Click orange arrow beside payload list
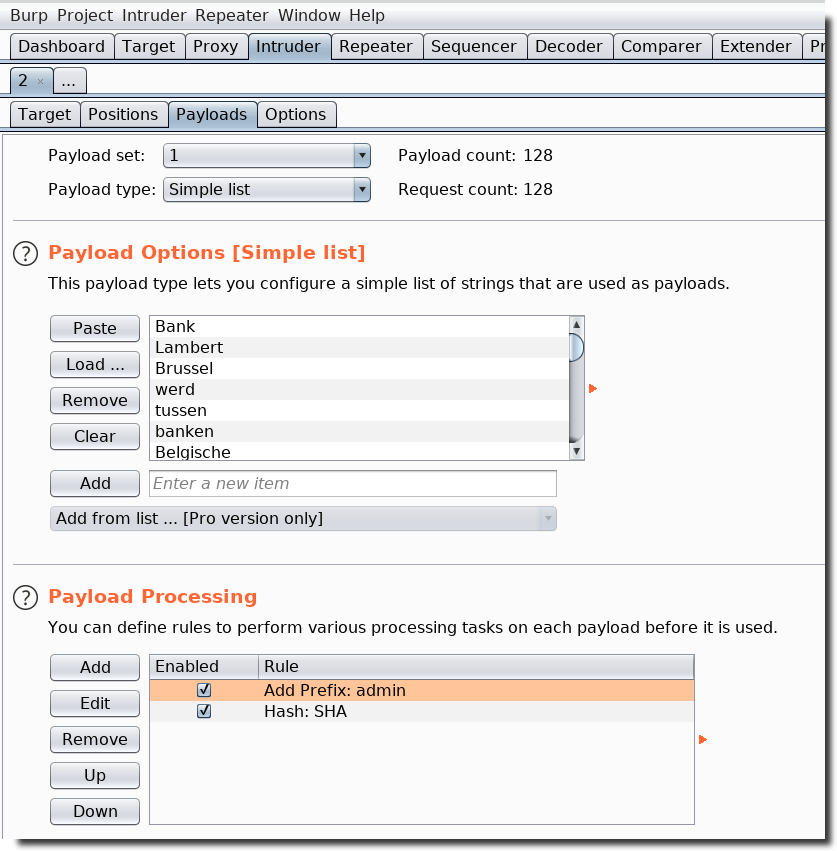 [x=593, y=389]
